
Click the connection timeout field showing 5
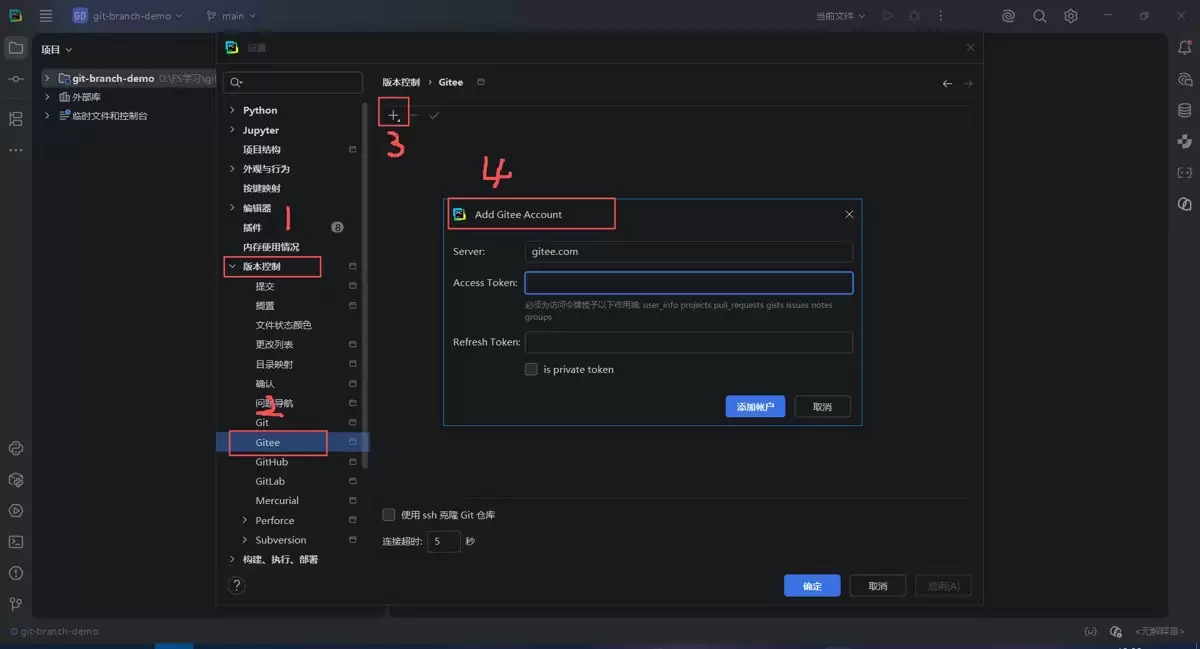pos(444,541)
